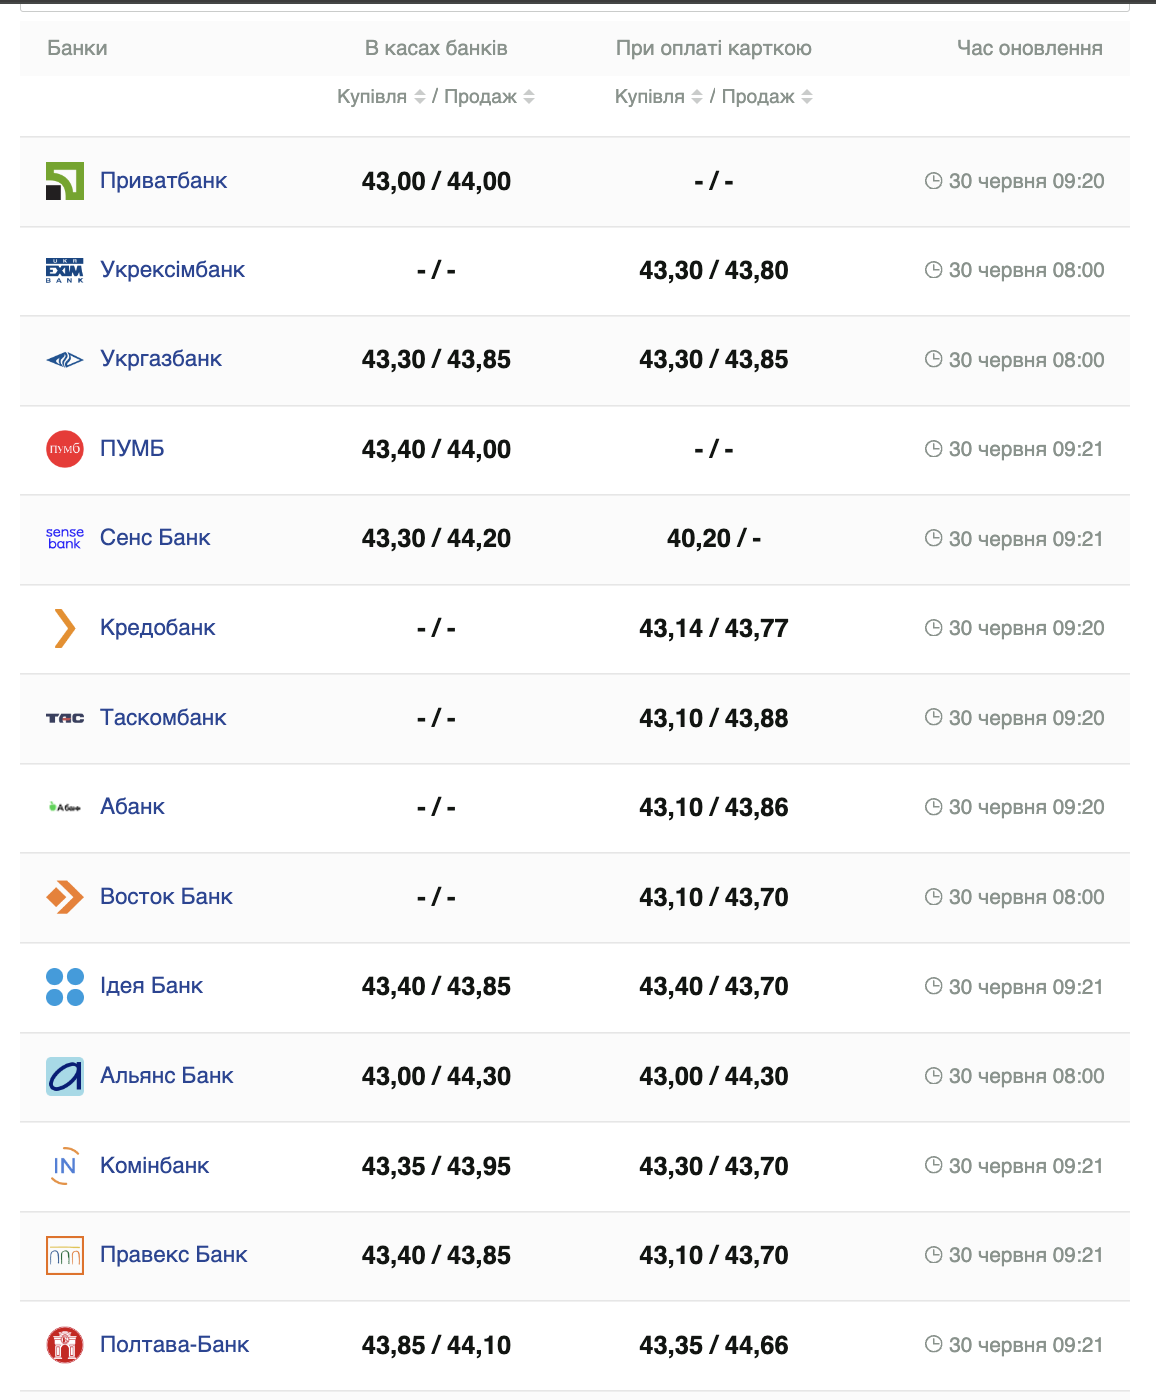Click the Privatbank green logo icon

[65, 181]
